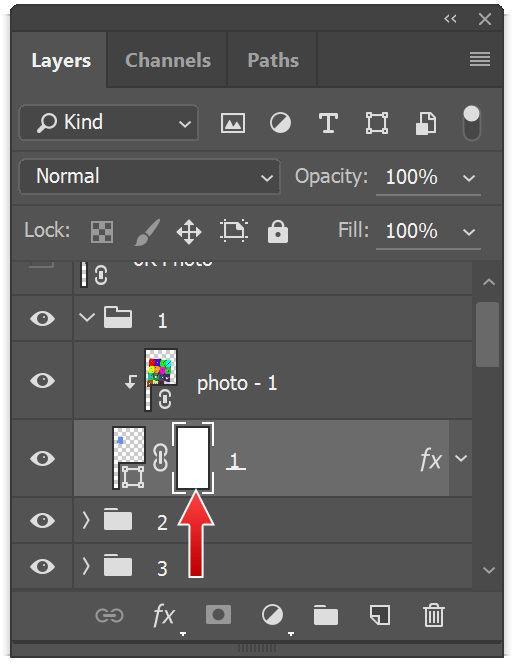
Task: Switch to the Paths tab
Action: (x=273, y=60)
